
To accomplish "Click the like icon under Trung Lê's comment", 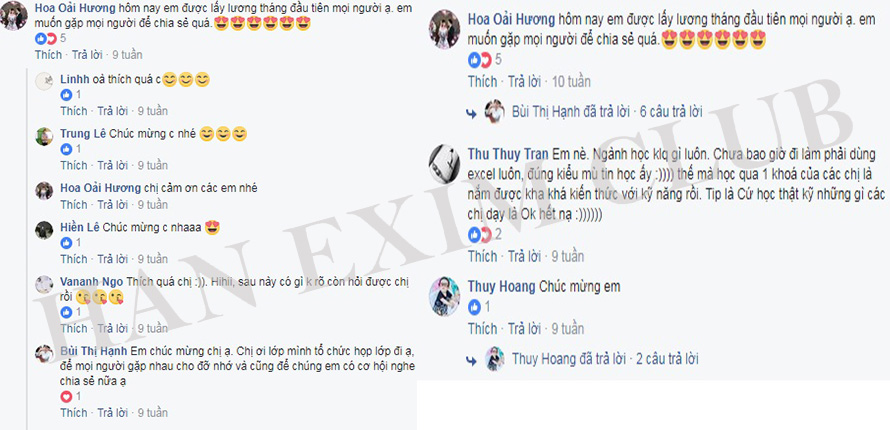I will coord(66,149).
